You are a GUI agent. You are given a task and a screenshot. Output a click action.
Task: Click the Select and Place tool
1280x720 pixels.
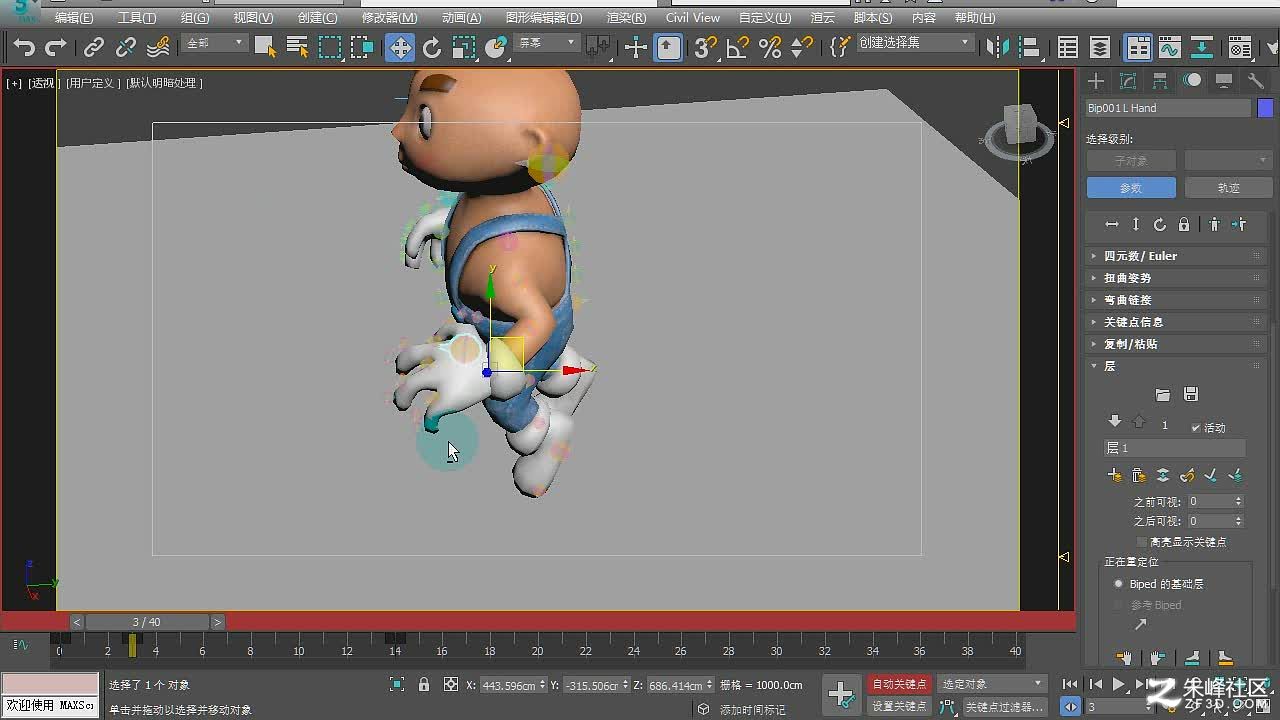pos(497,47)
